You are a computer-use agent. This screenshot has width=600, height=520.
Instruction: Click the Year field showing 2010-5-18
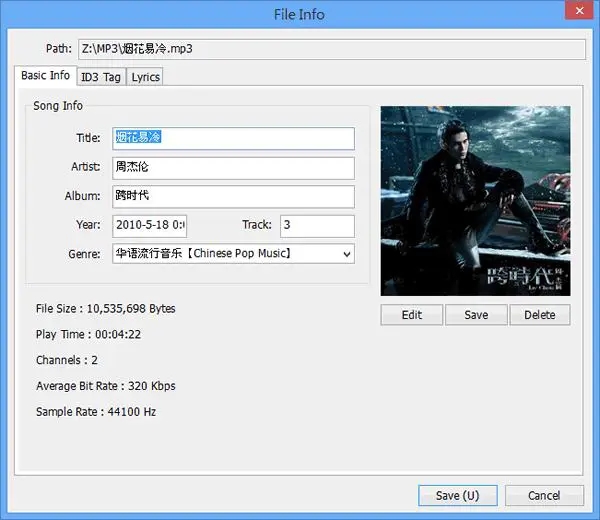click(x=150, y=226)
